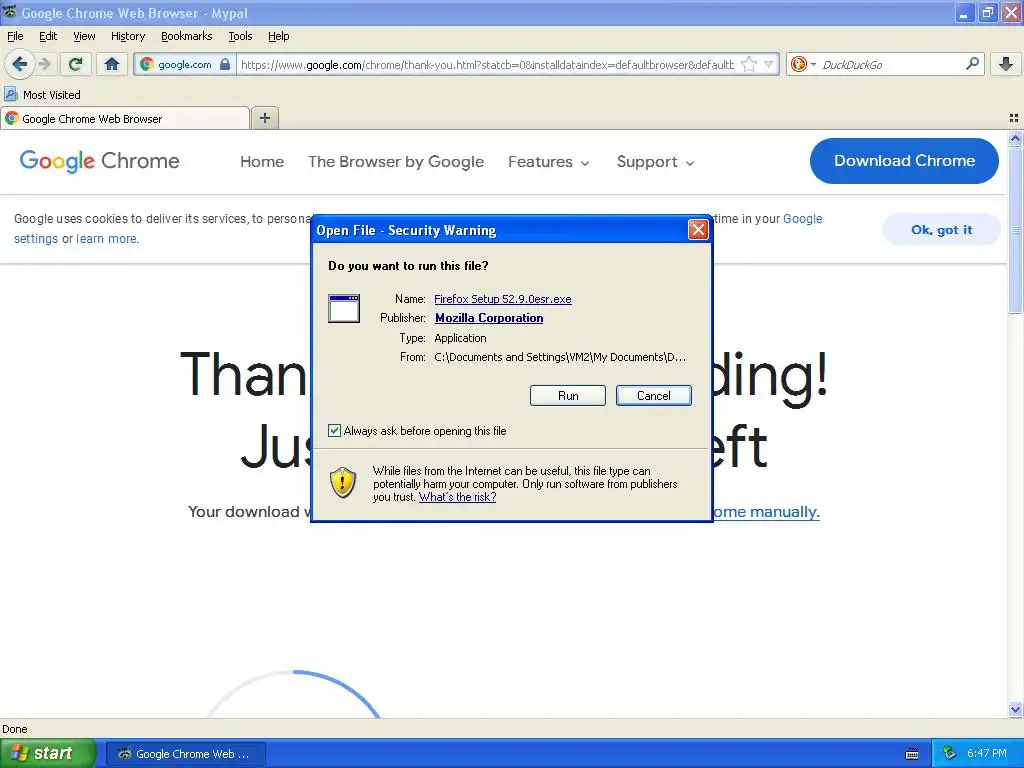Bookmark this page with the star icon

749,64
